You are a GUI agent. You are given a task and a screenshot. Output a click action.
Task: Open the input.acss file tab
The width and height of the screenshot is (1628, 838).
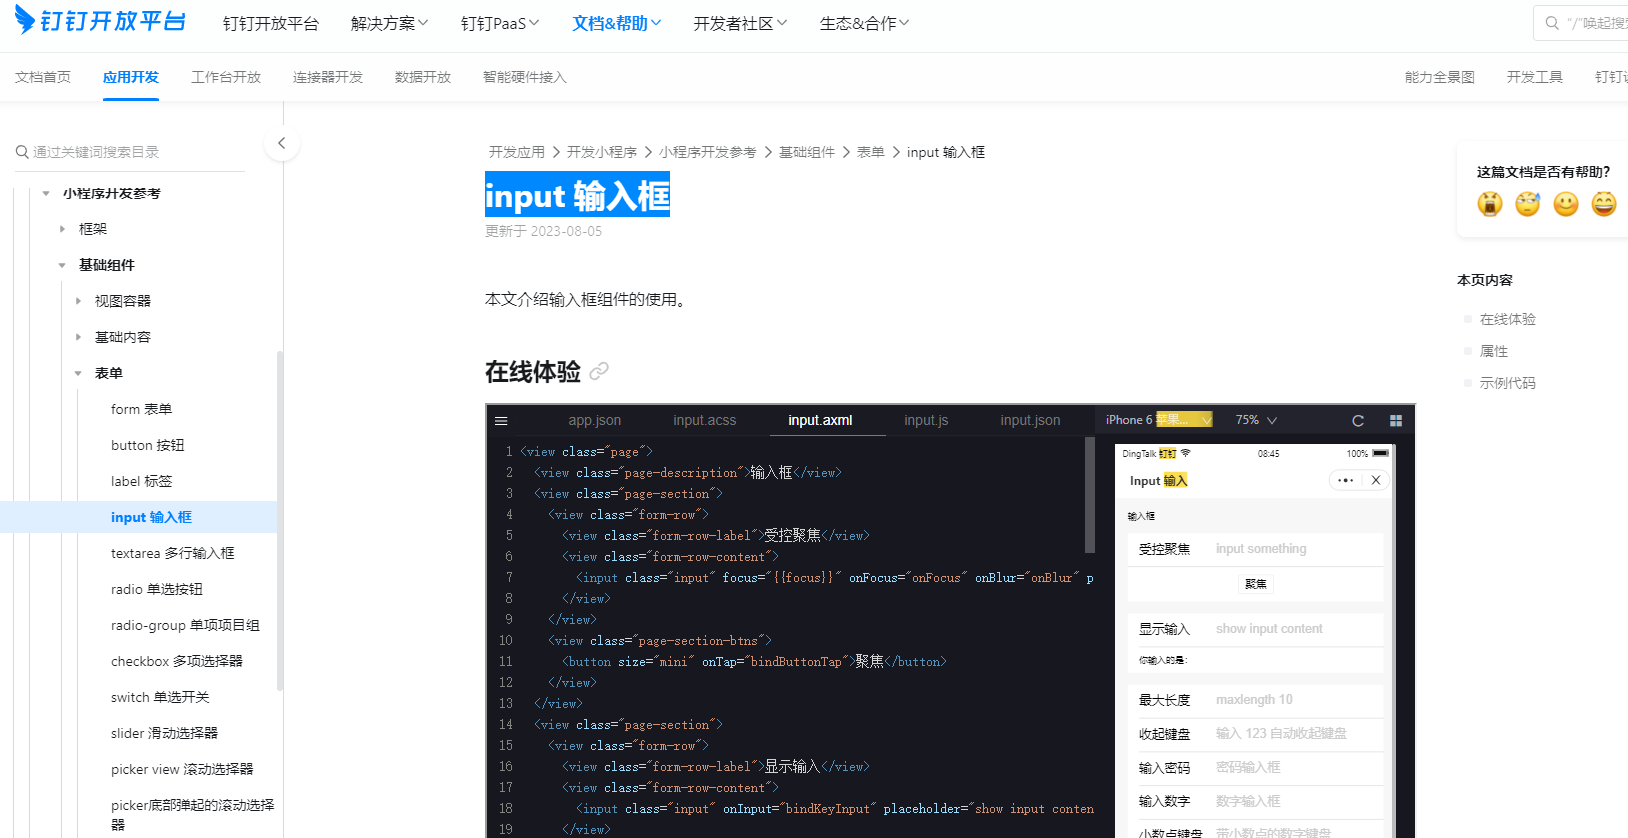(x=705, y=420)
